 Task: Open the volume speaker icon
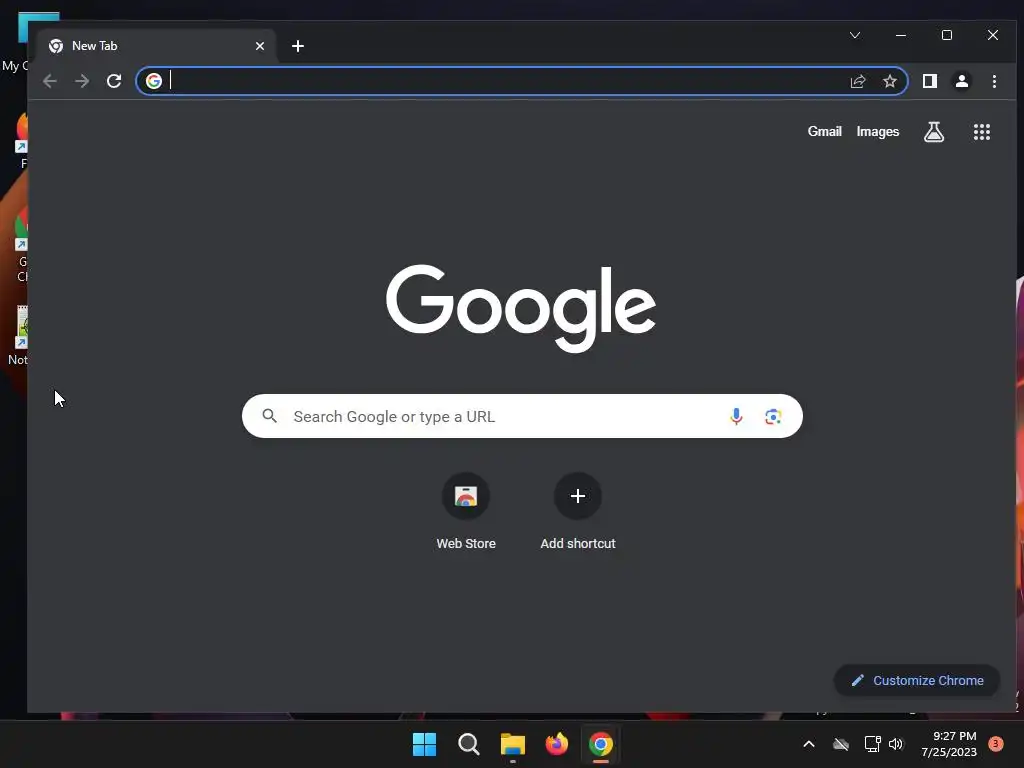(x=896, y=744)
